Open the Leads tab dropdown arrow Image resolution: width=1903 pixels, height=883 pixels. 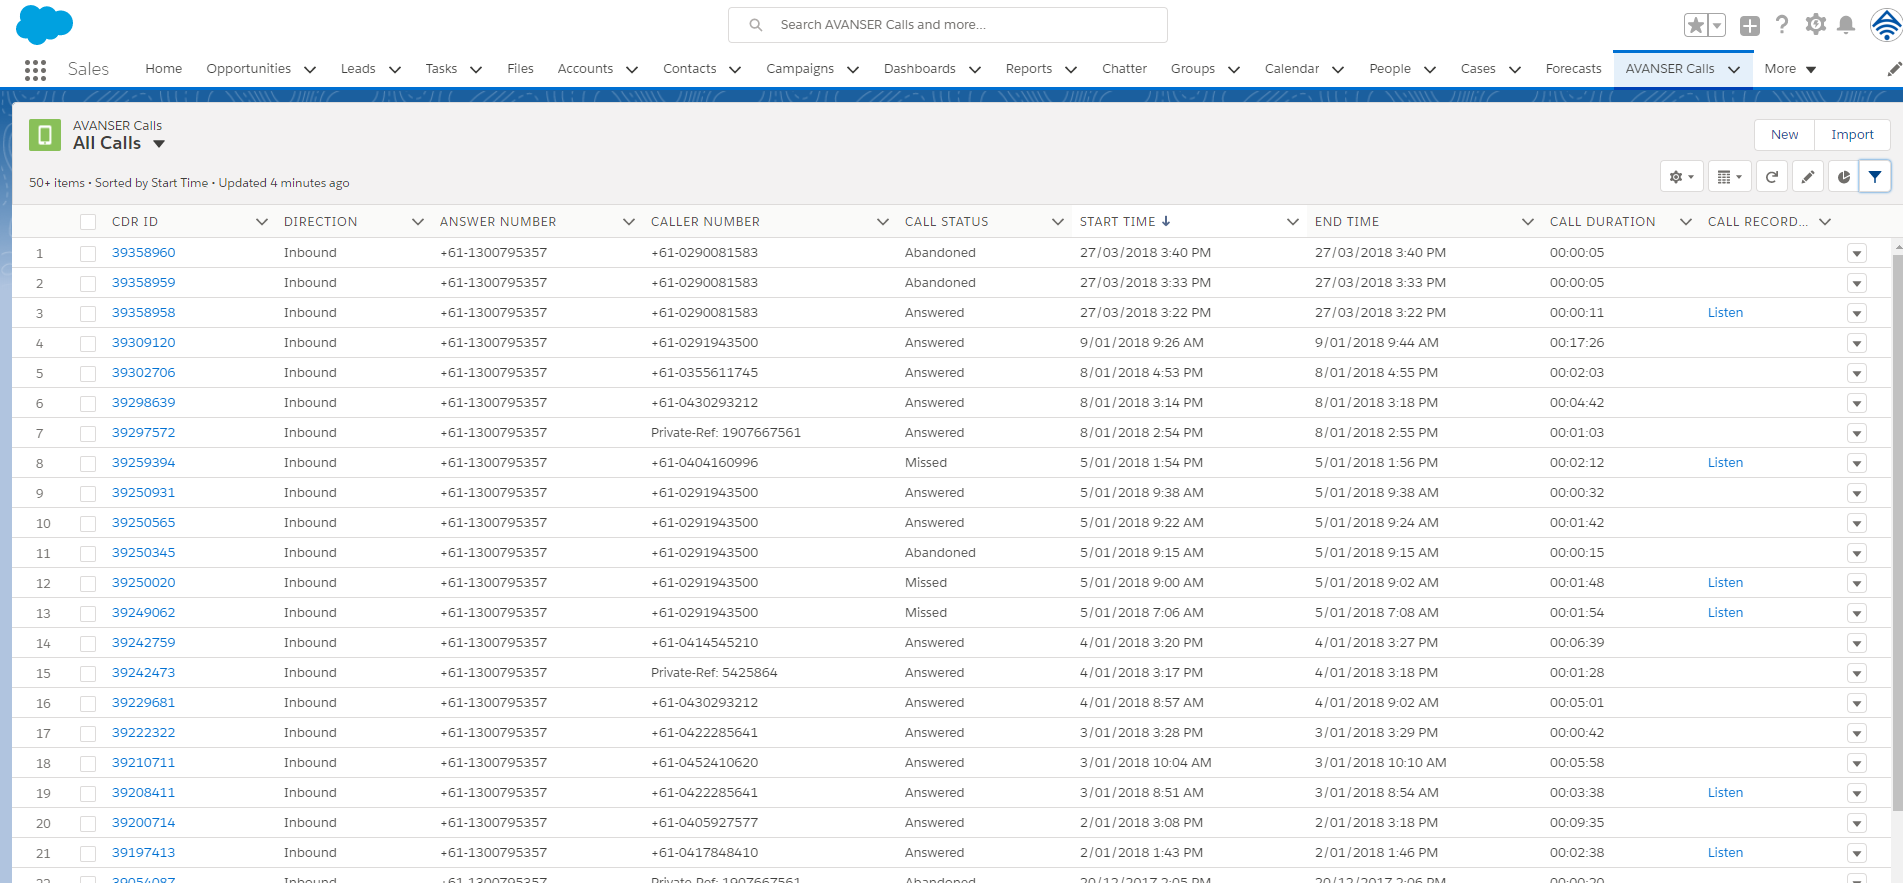tap(395, 70)
